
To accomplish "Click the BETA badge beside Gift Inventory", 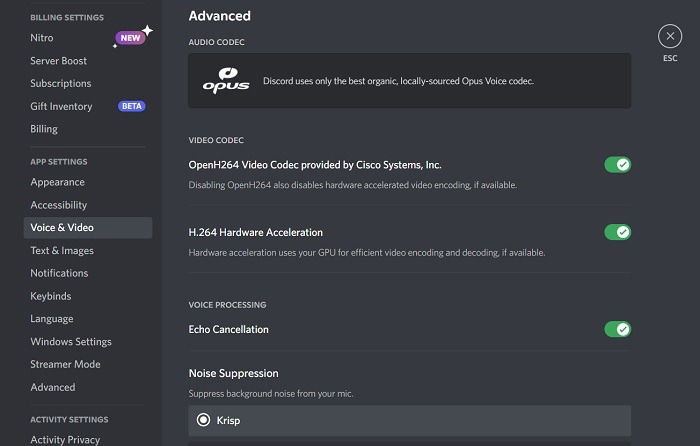I will [132, 106].
